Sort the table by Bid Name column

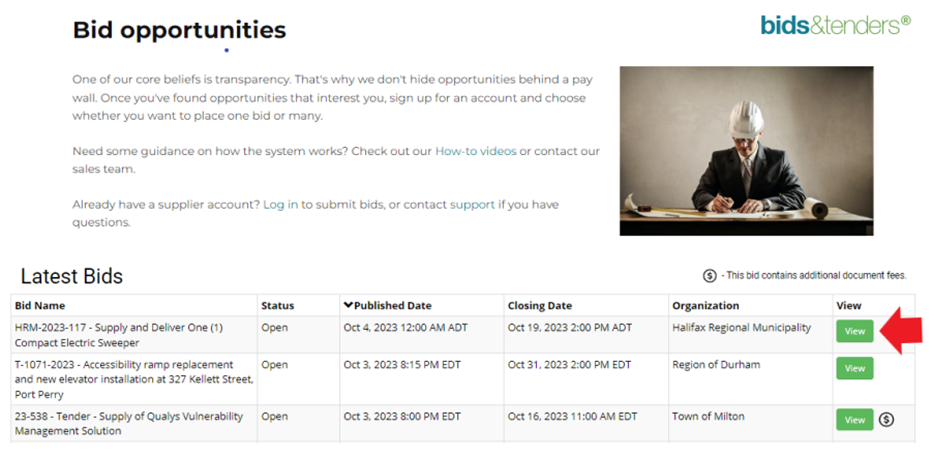[40, 306]
